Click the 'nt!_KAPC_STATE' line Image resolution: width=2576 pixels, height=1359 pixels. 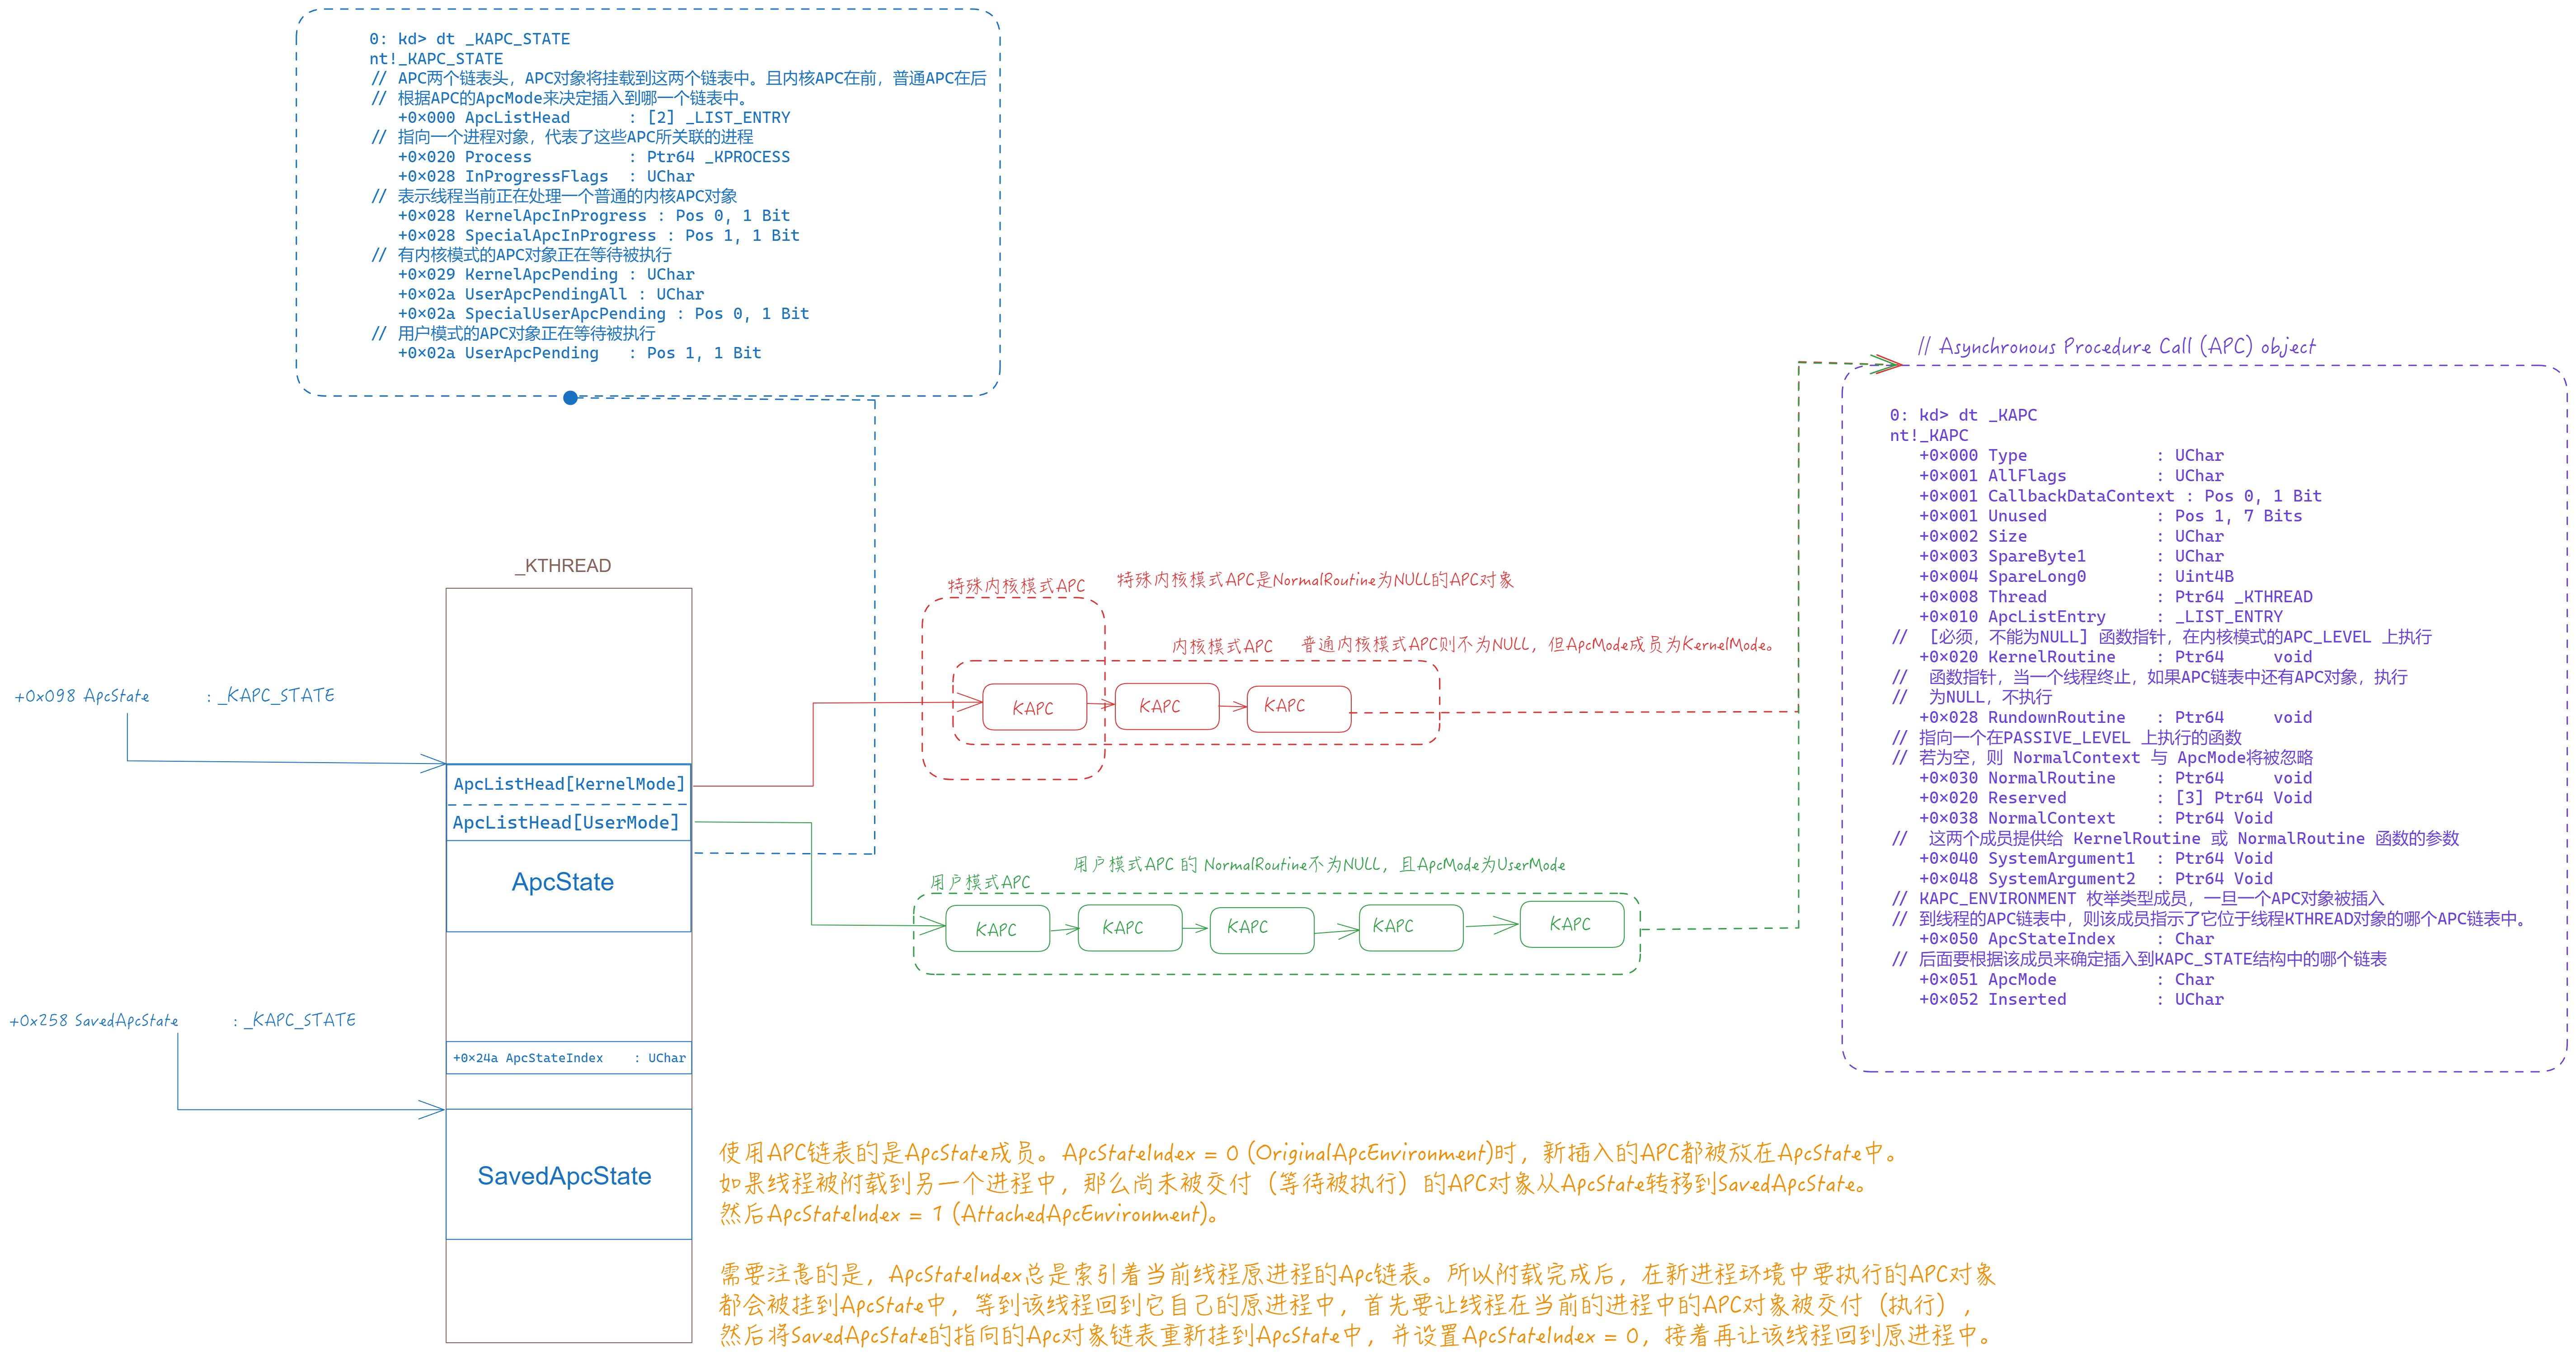[x=436, y=59]
